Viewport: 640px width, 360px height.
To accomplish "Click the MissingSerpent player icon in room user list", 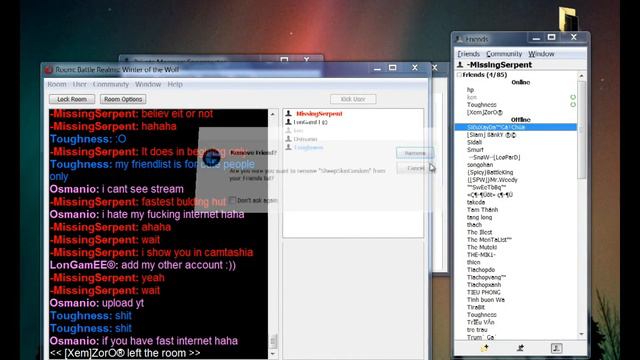I will pyautogui.click(x=288, y=113).
